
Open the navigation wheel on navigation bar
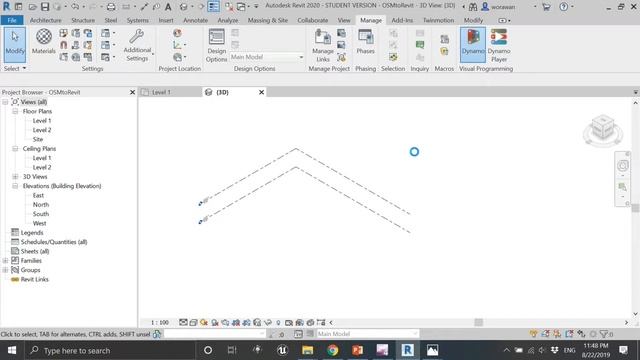[622, 166]
